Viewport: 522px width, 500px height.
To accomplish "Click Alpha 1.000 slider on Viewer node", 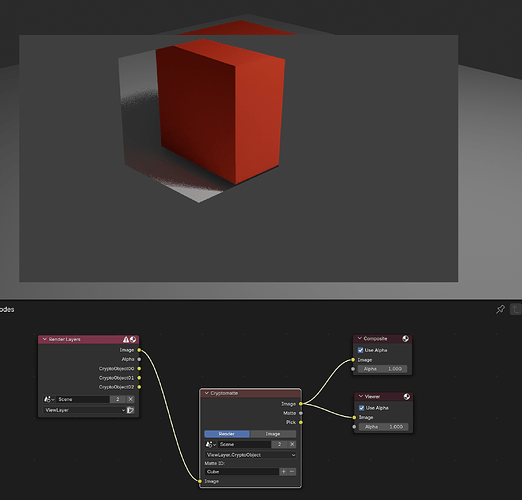I will [x=384, y=427].
